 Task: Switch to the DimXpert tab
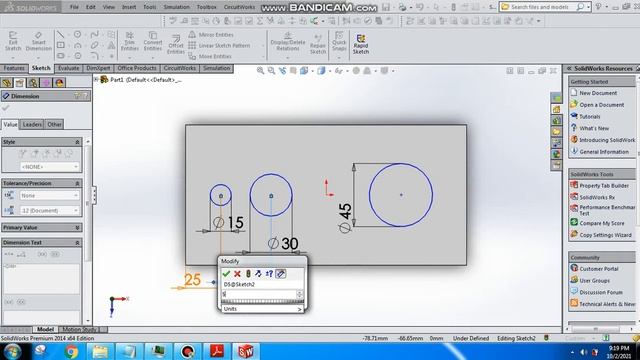tap(98, 68)
